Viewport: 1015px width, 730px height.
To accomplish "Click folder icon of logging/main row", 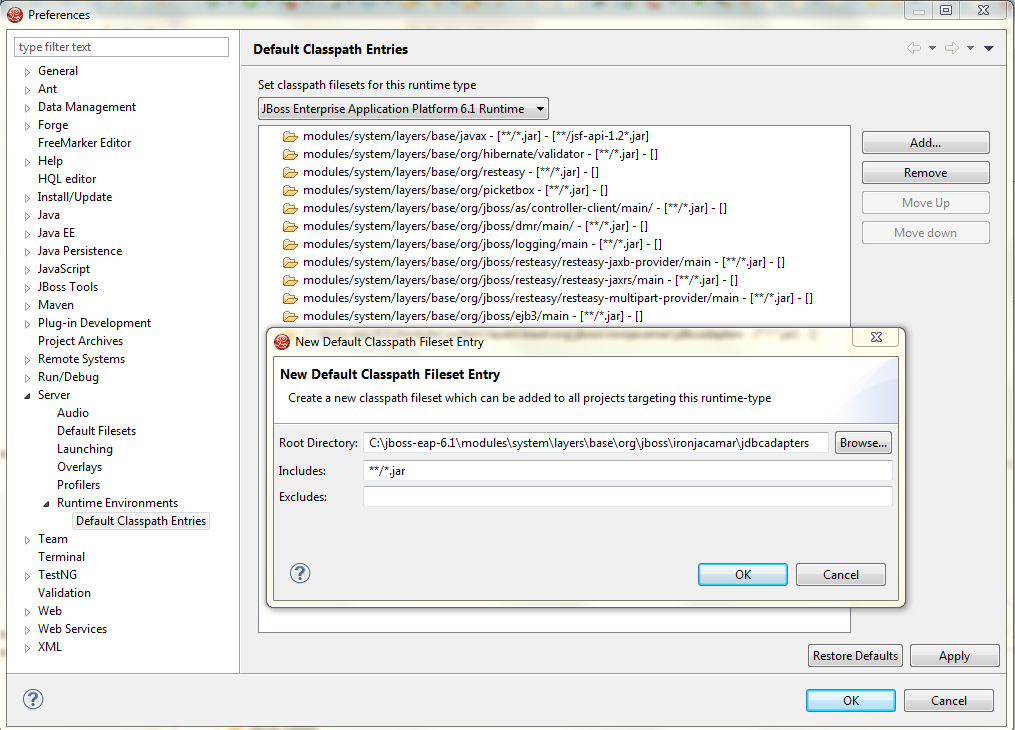I will (290, 244).
